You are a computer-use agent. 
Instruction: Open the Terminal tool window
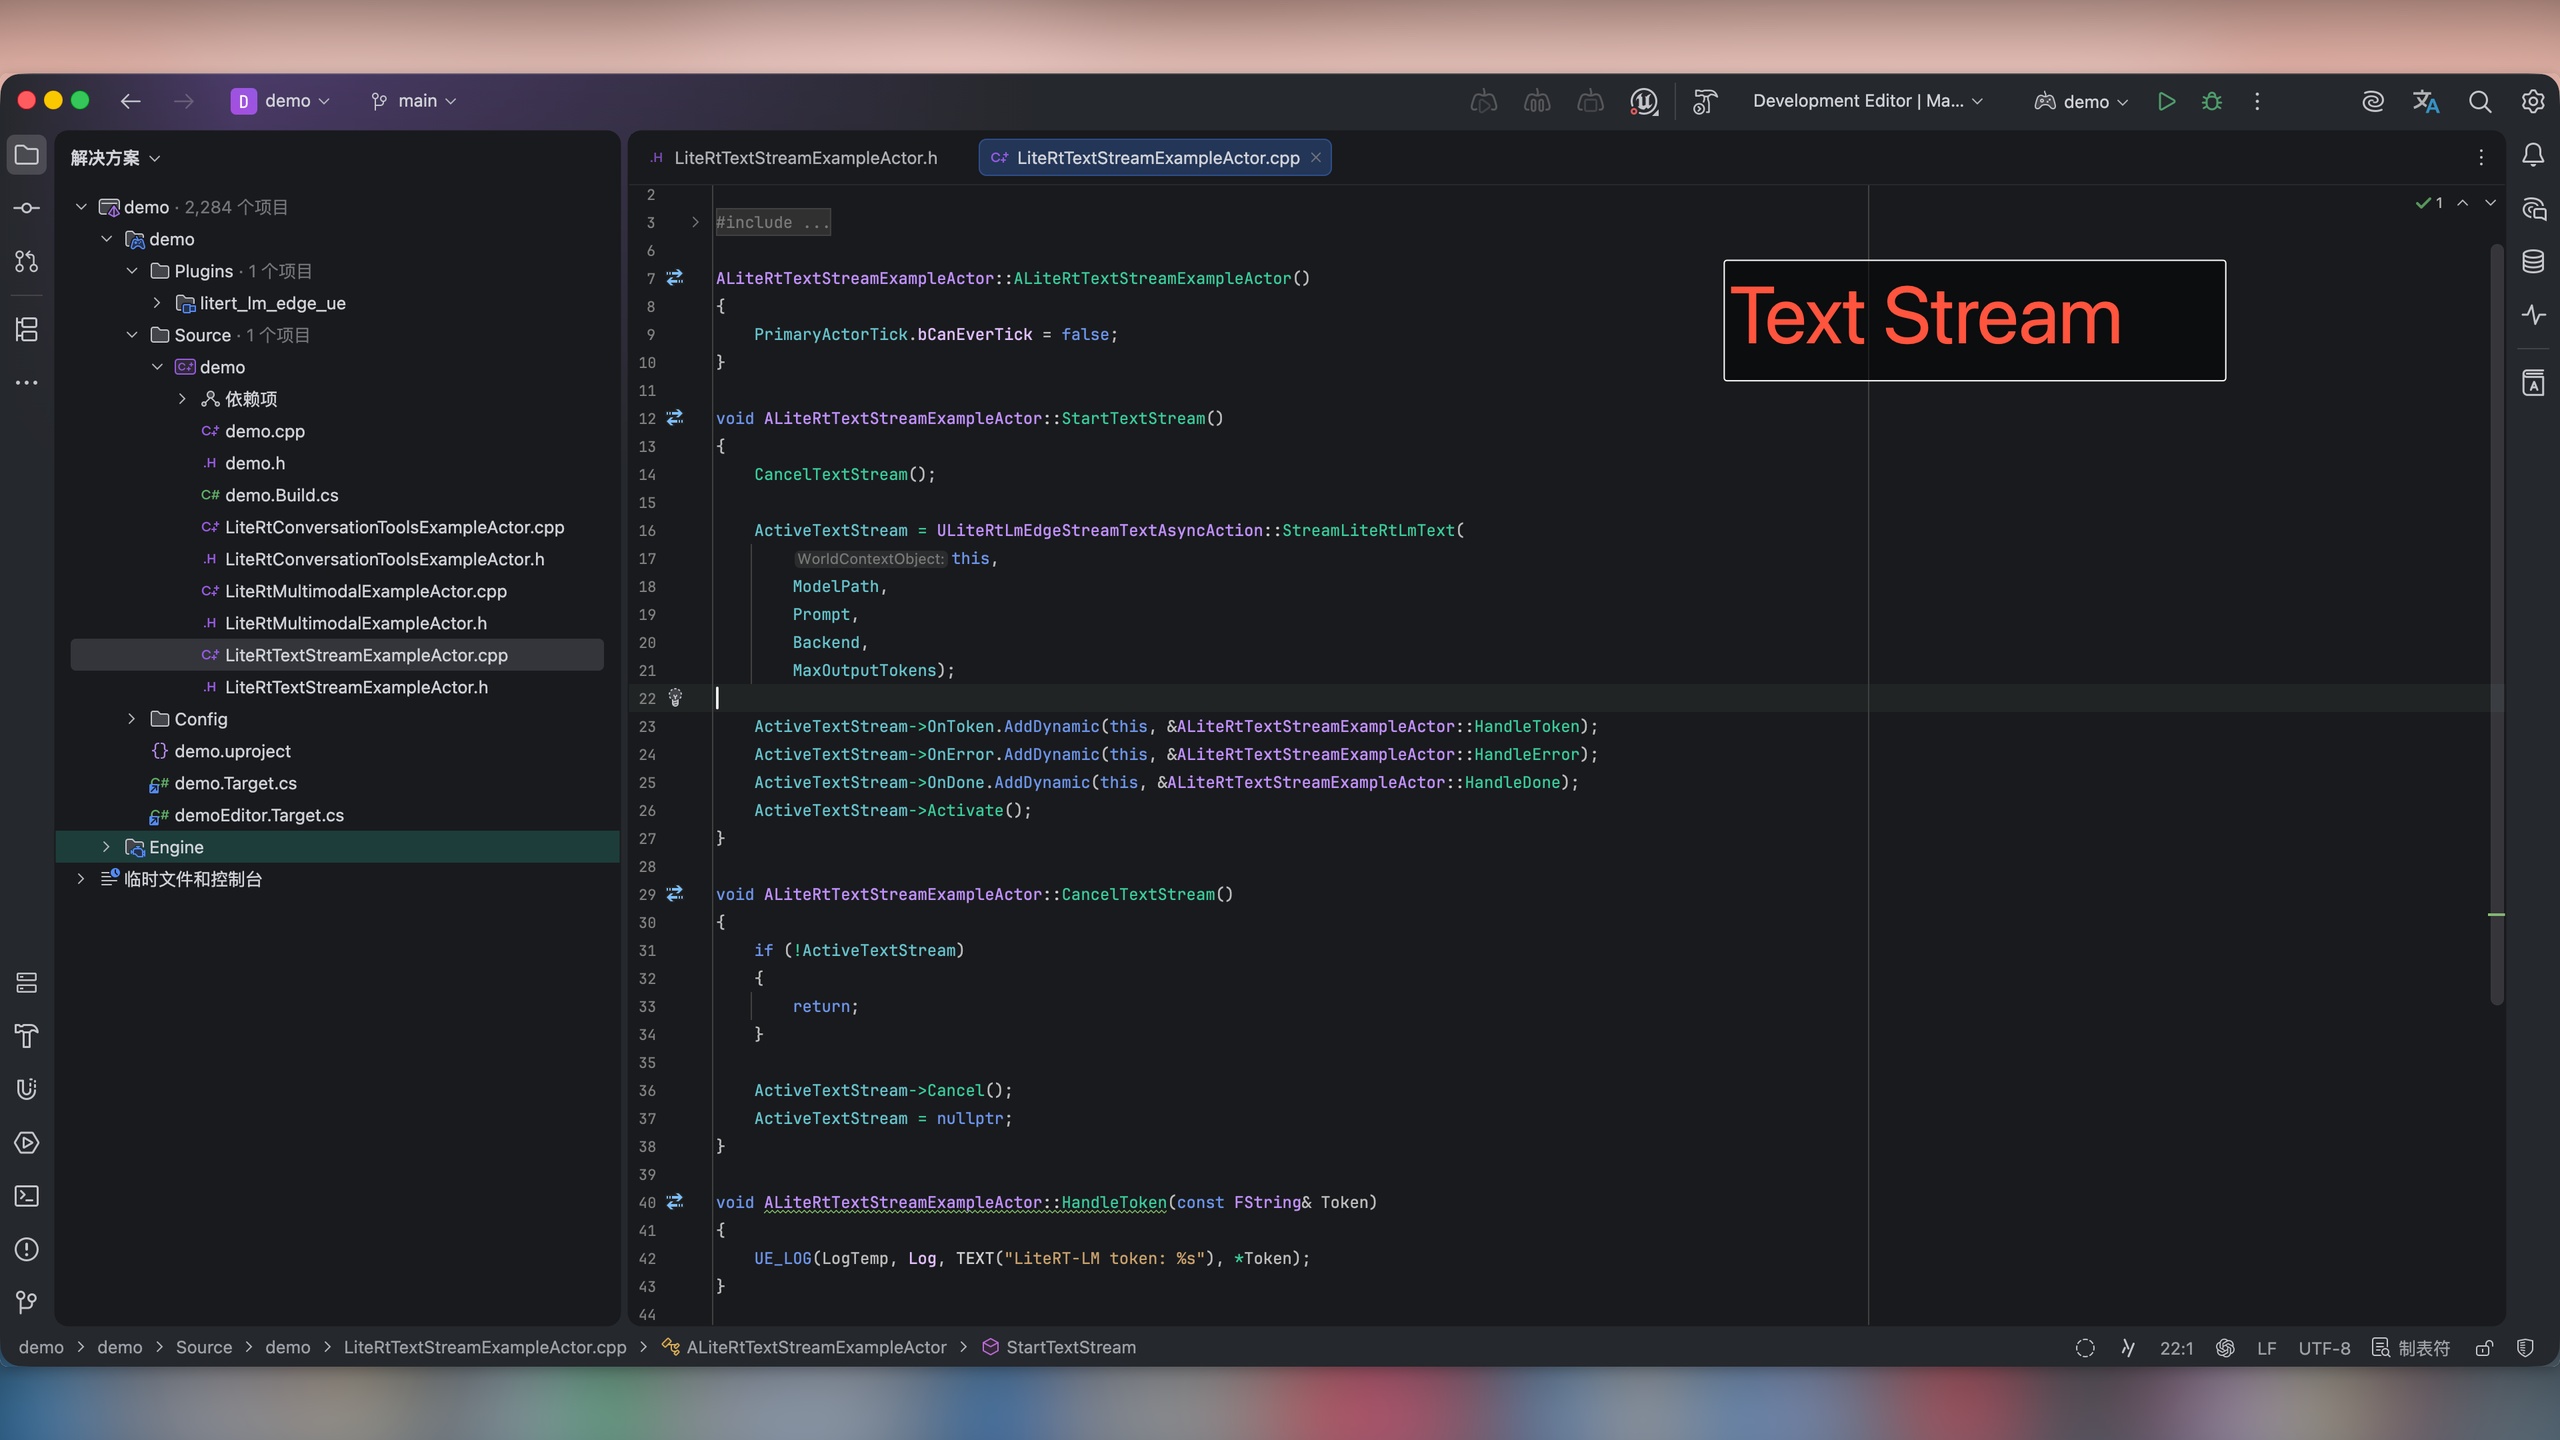click(27, 1196)
